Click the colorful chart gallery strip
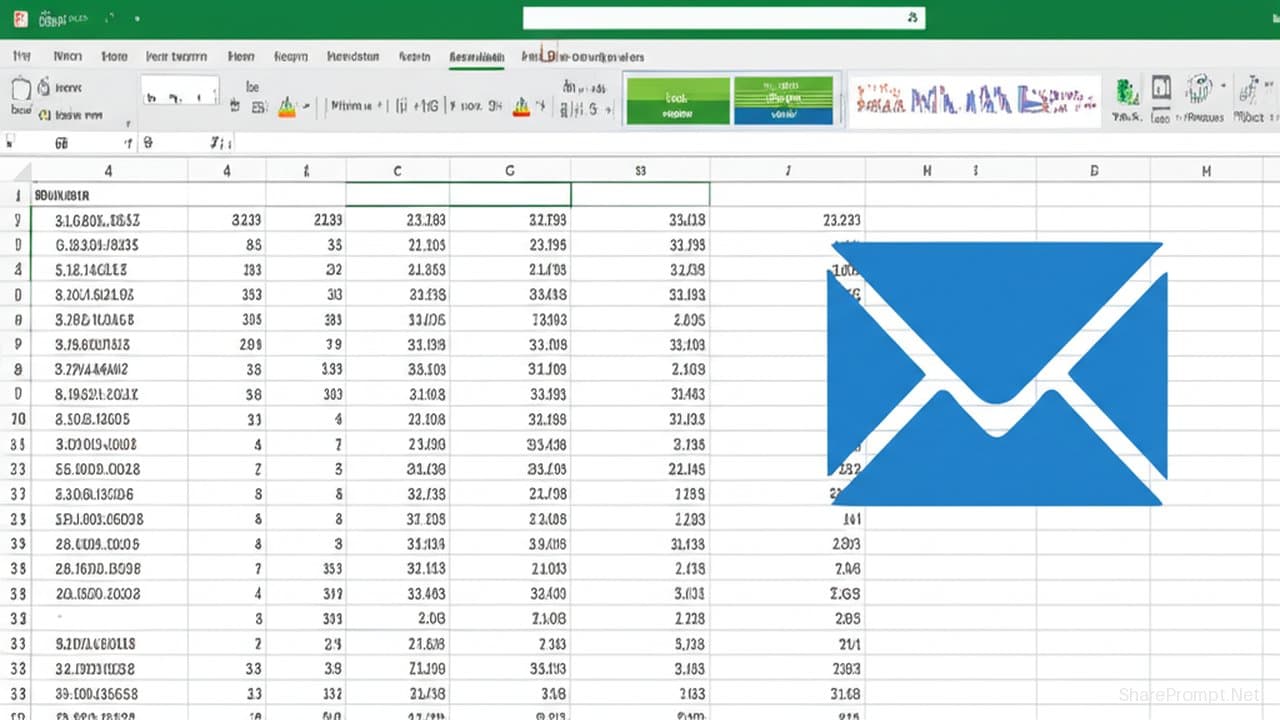 click(x=975, y=101)
